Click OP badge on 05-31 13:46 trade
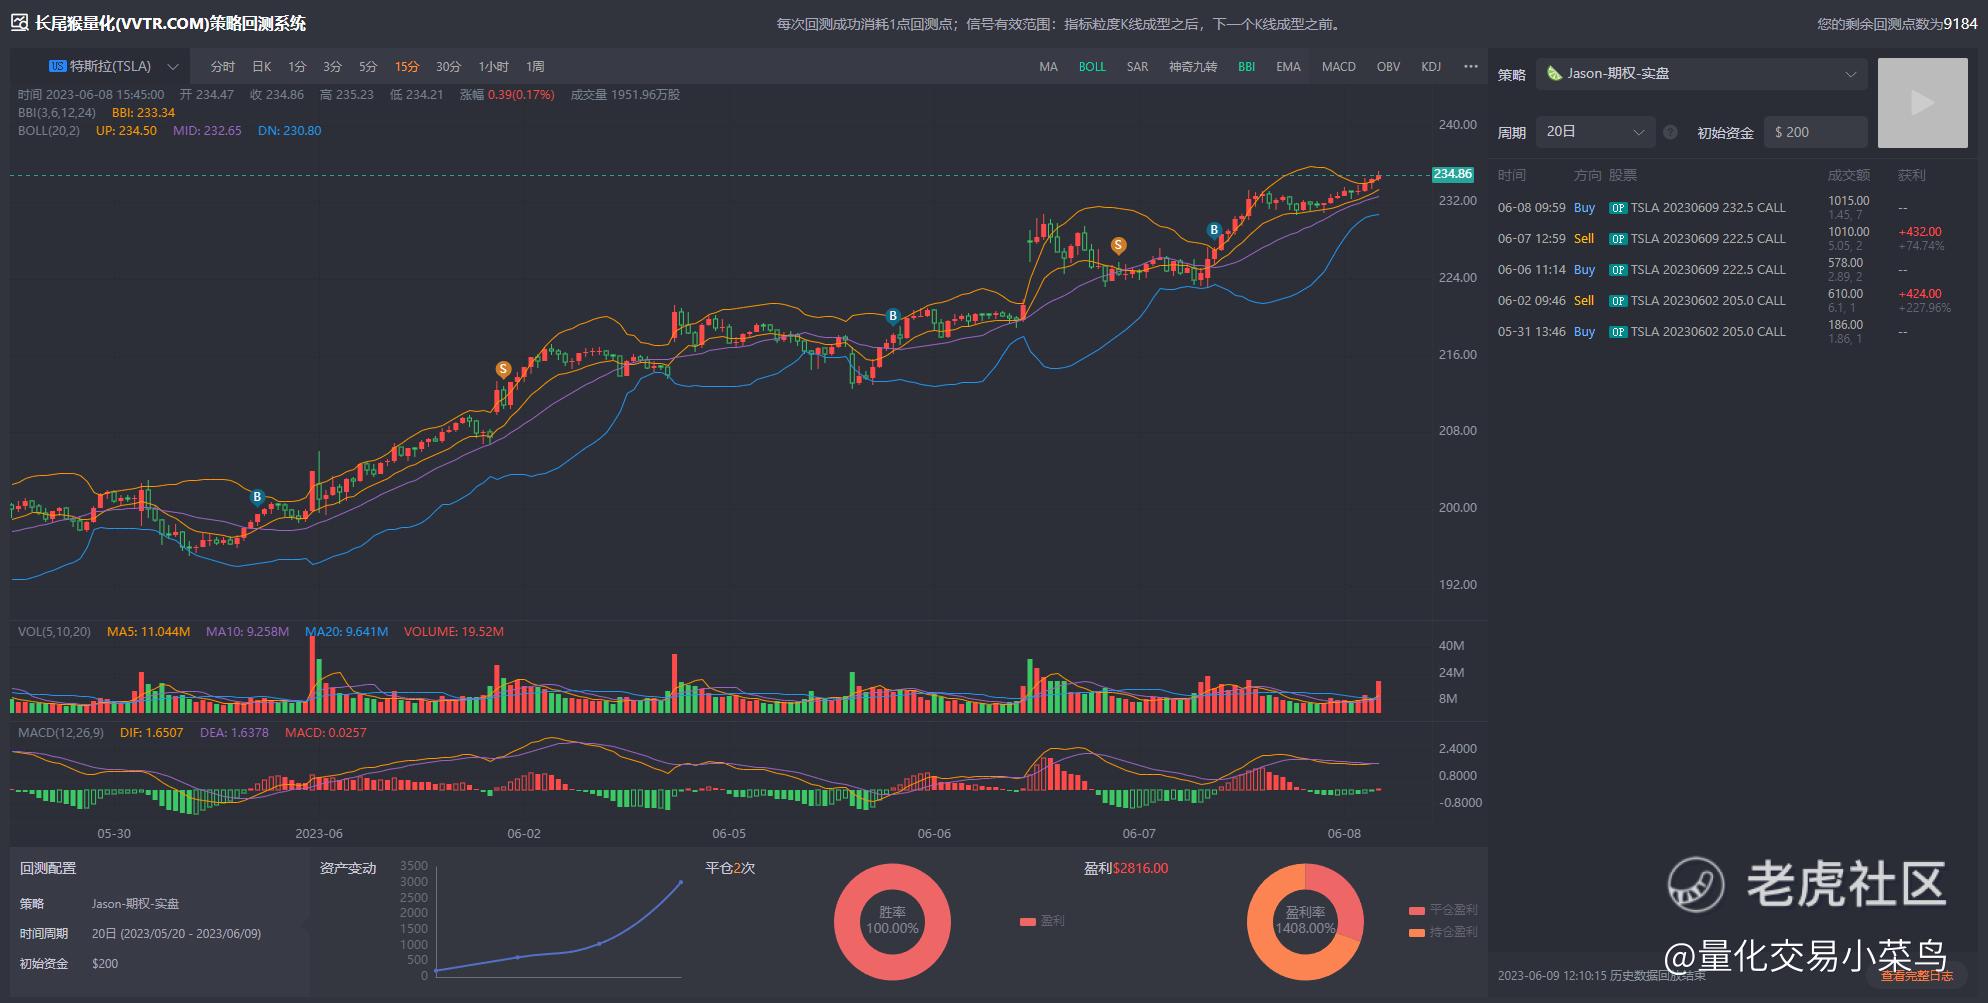1988x1003 pixels. (1617, 332)
